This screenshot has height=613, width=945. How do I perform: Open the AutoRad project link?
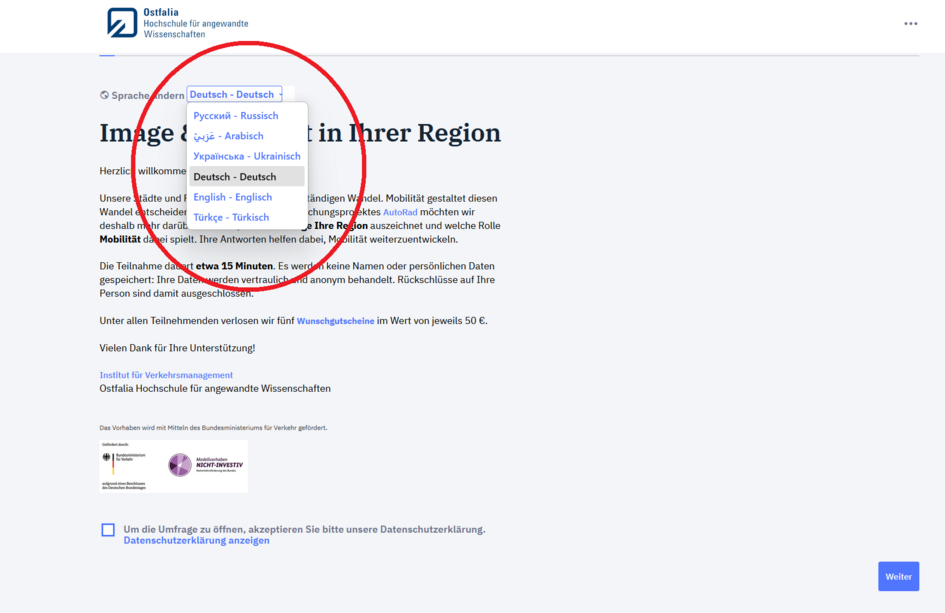click(400, 212)
